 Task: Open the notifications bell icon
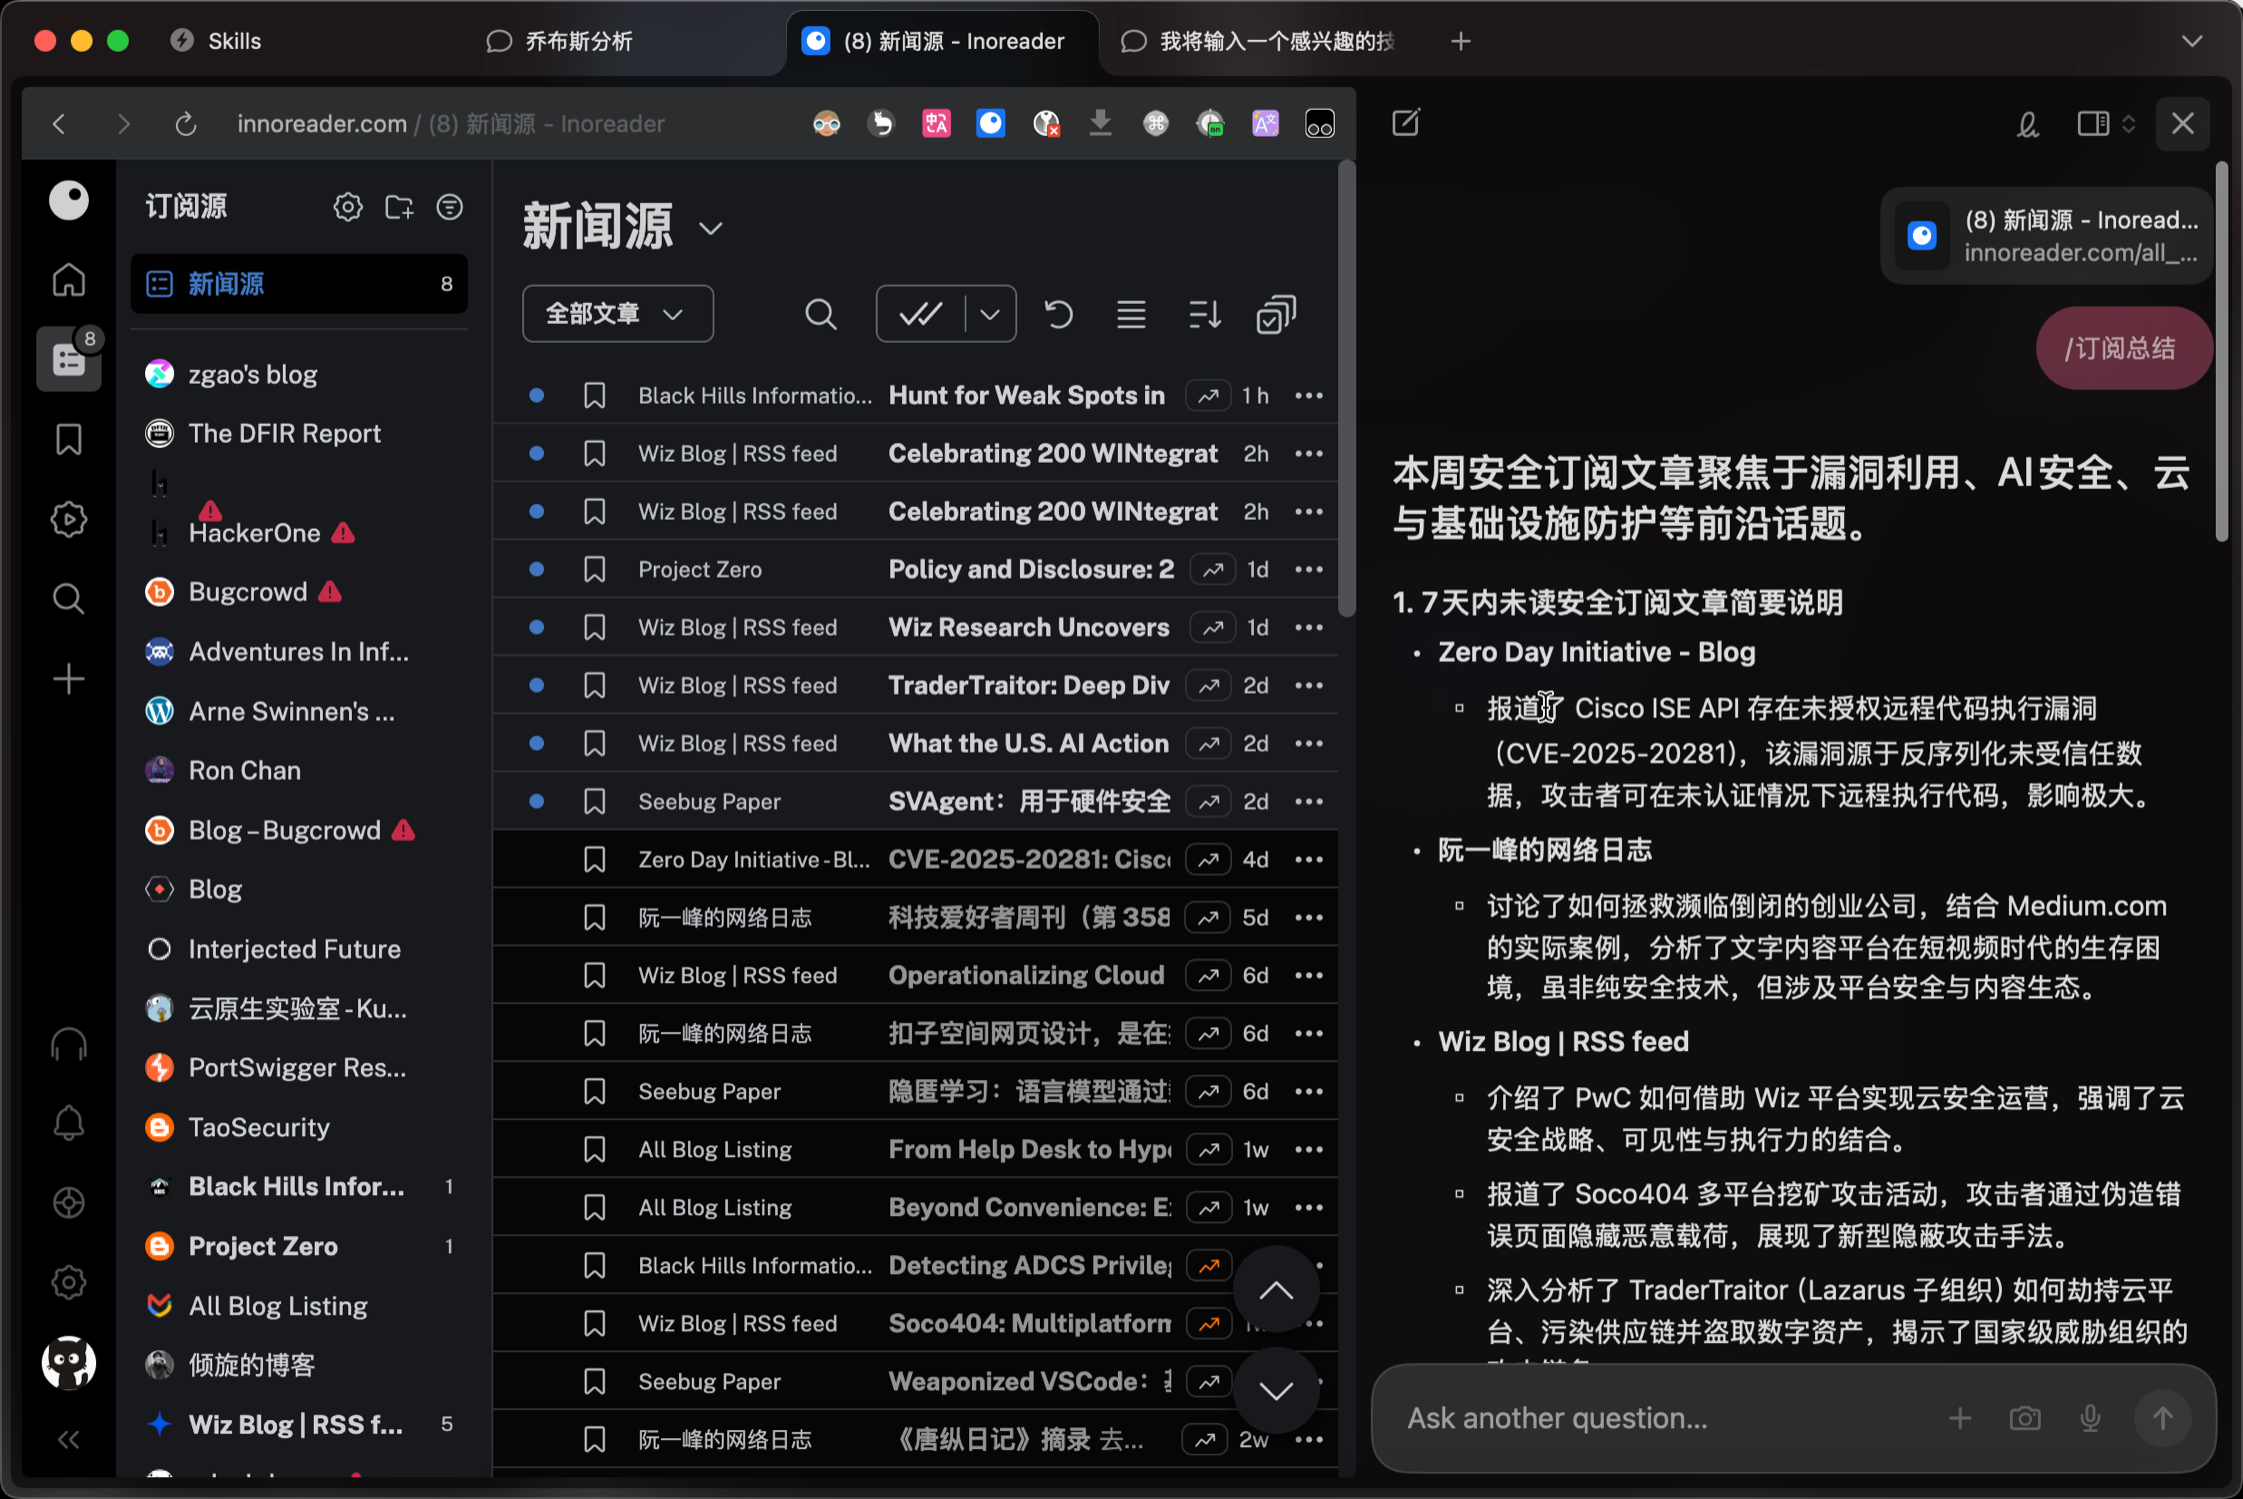tap(69, 1123)
